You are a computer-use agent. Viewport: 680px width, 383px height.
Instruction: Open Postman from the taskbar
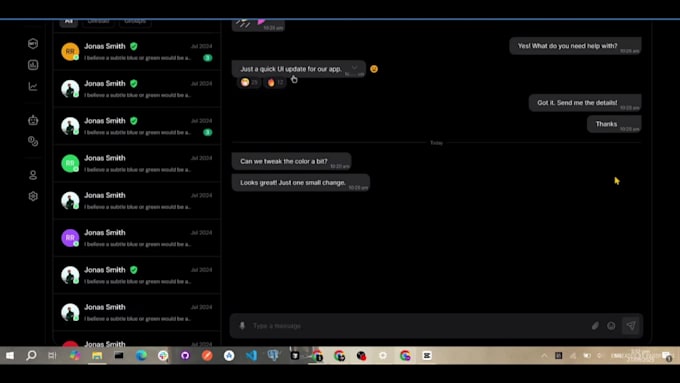(207, 356)
